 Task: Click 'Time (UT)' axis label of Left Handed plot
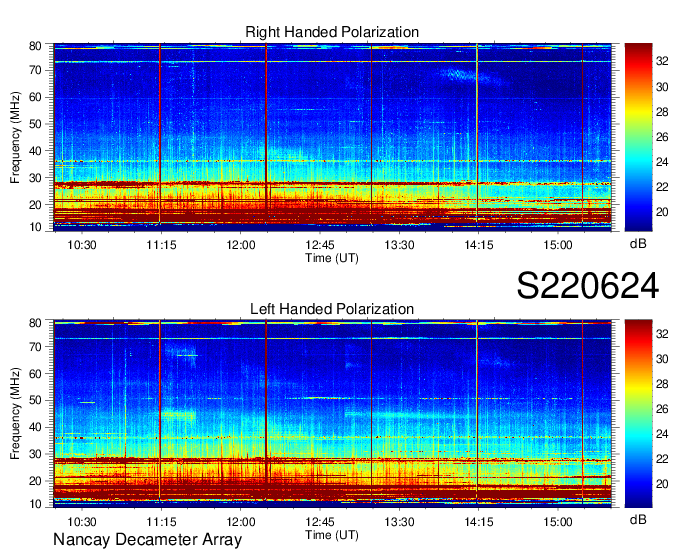click(x=332, y=535)
